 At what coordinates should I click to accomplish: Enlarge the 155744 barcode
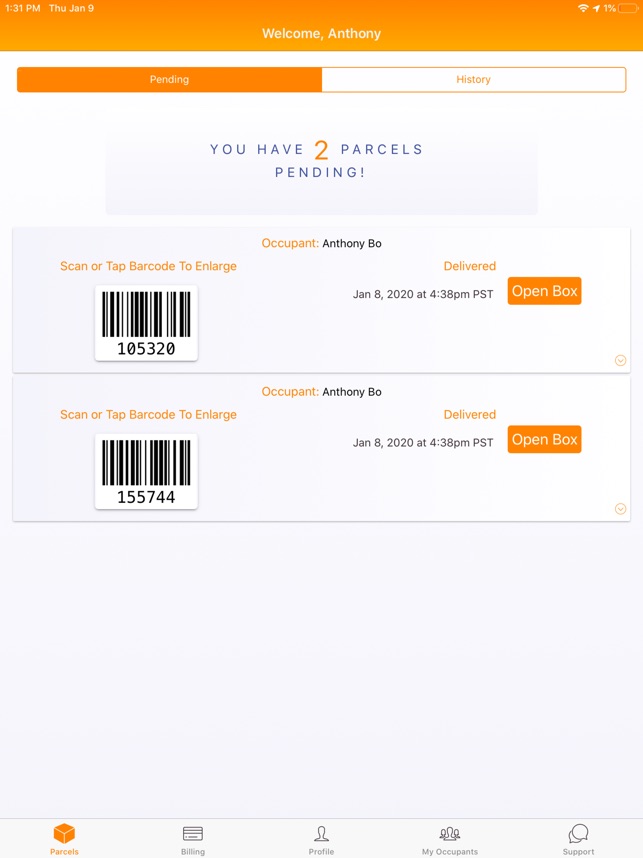[x=146, y=471]
